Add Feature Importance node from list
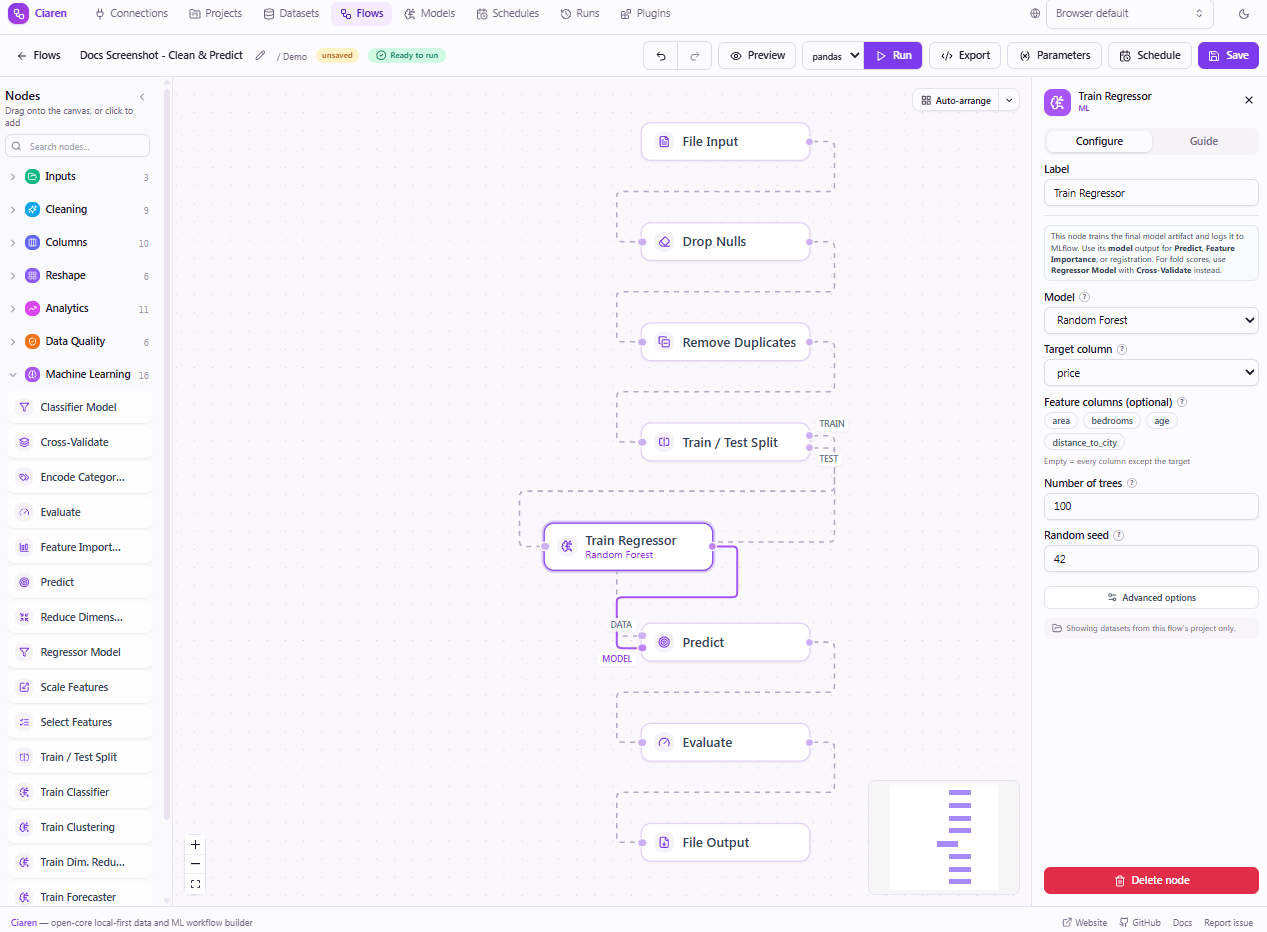Image resolution: width=1267 pixels, height=932 pixels. pyautogui.click(x=80, y=547)
